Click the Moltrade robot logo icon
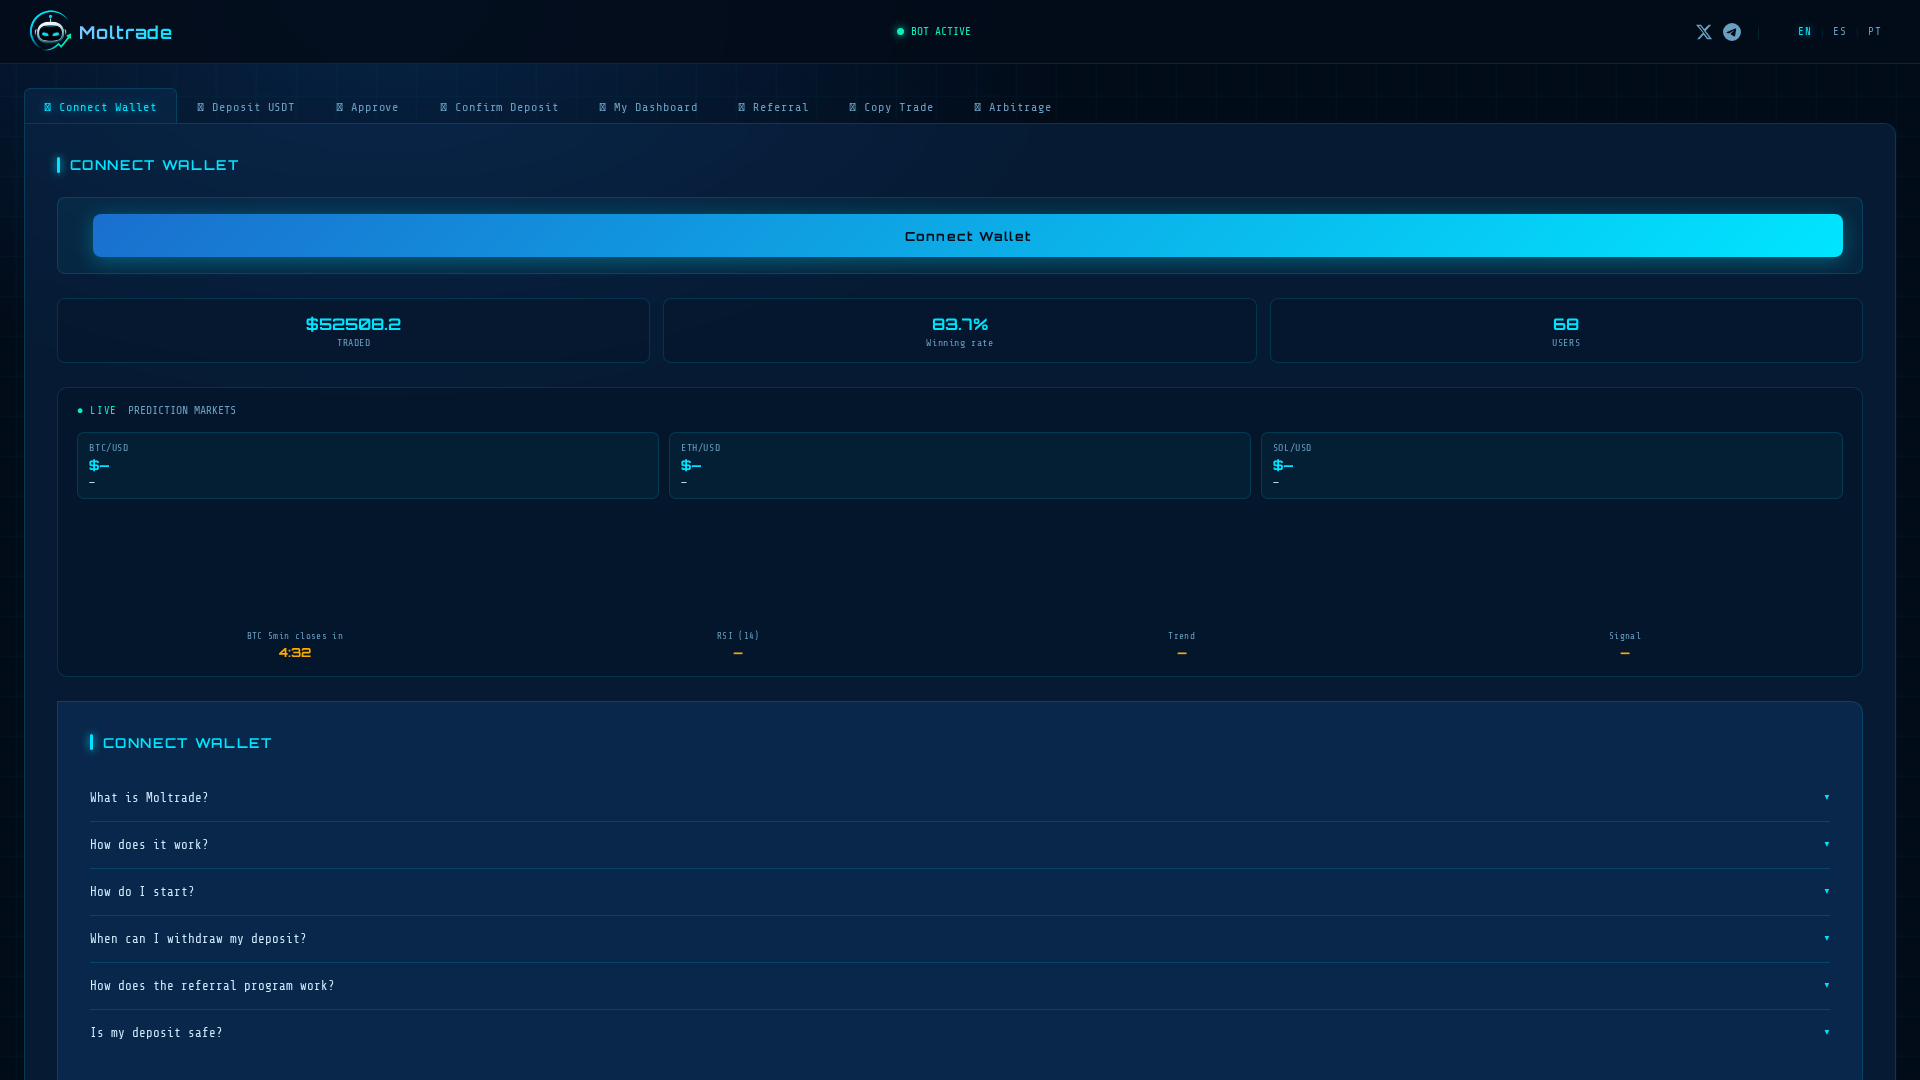Image resolution: width=1920 pixels, height=1080 pixels. pos(50,31)
